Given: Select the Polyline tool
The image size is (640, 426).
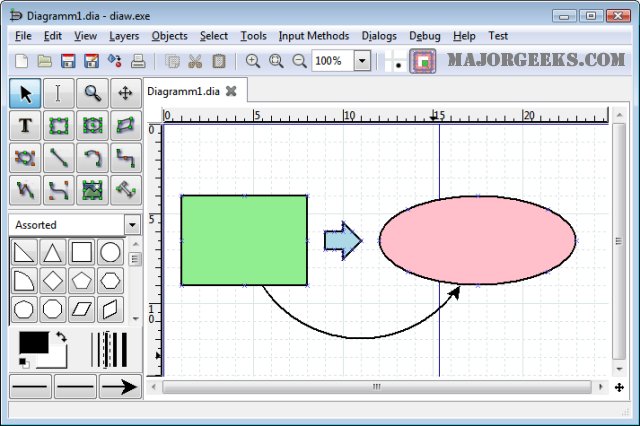Looking at the screenshot, I should 25,190.
